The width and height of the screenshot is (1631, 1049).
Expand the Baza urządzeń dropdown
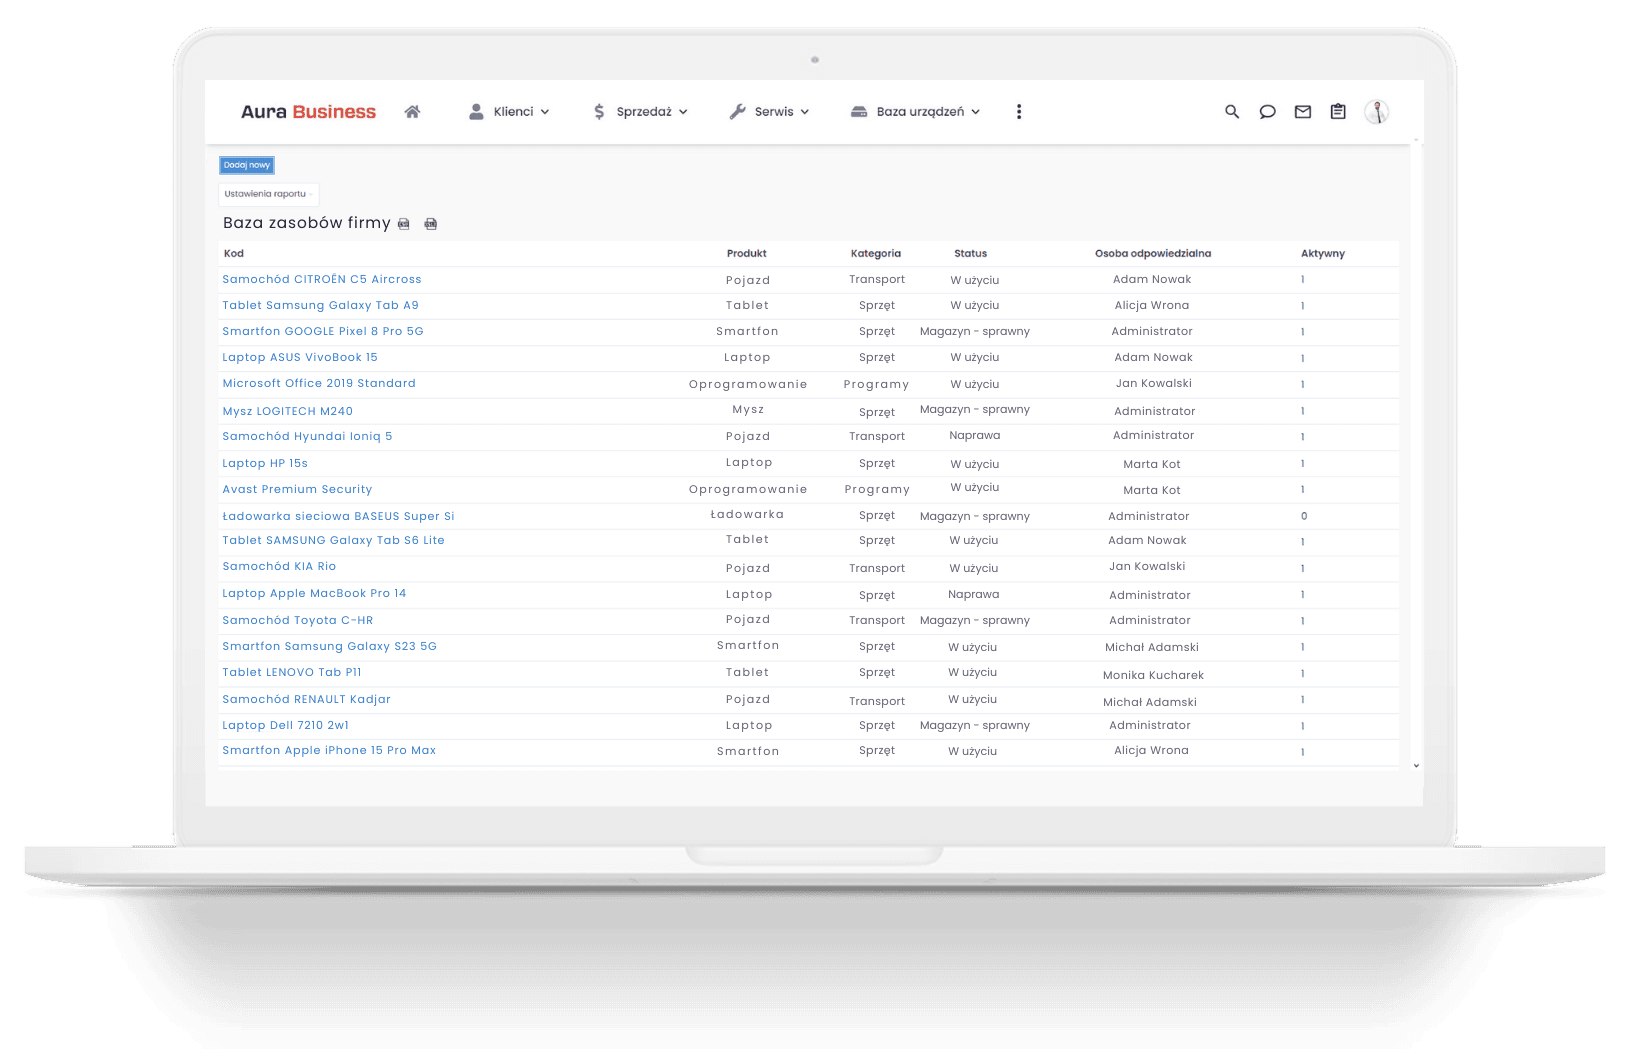915,112
